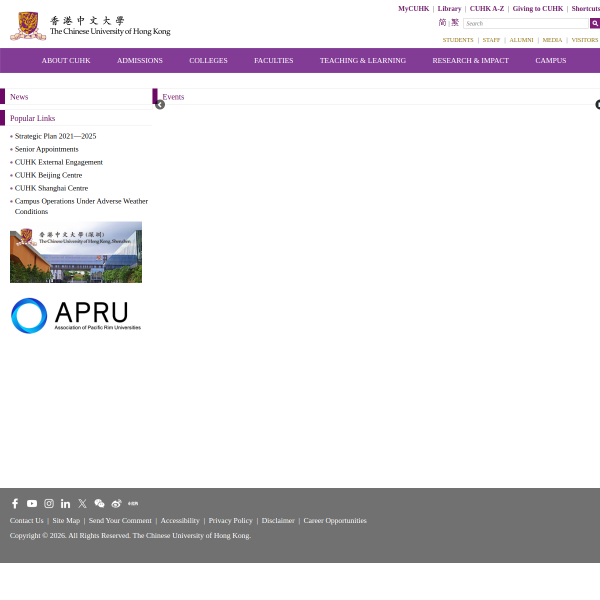Open Privacy Policy link

pyautogui.click(x=231, y=520)
